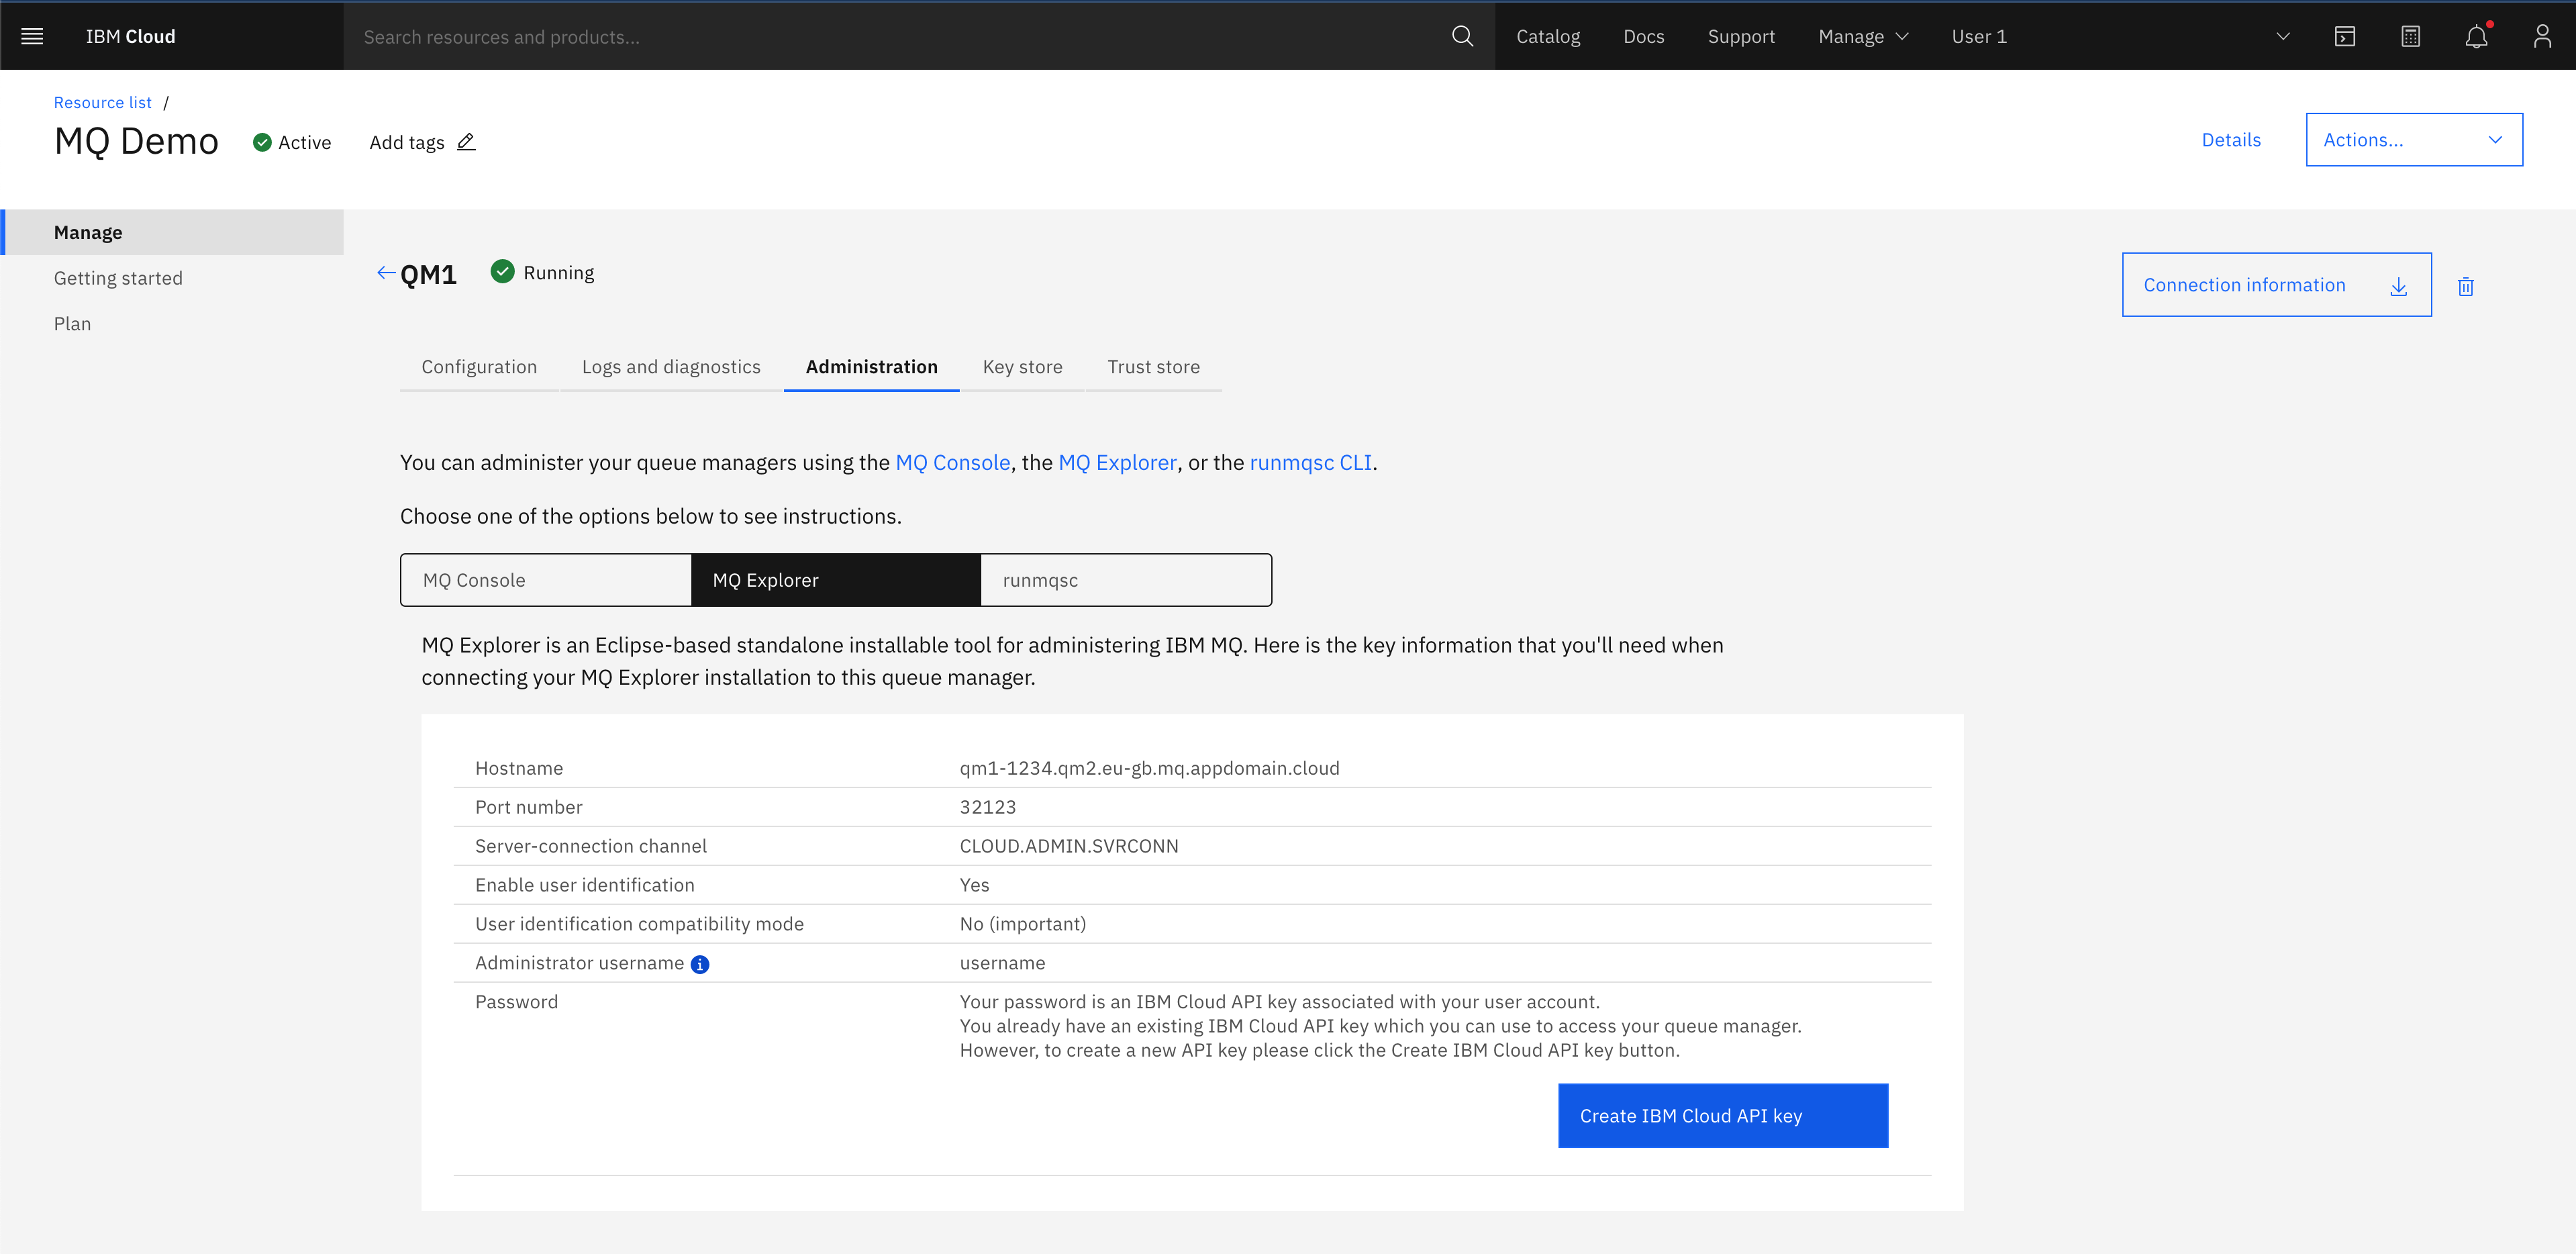Open the MQ Explorer hyperlink in text
The image size is (2576, 1254).
(x=1117, y=462)
